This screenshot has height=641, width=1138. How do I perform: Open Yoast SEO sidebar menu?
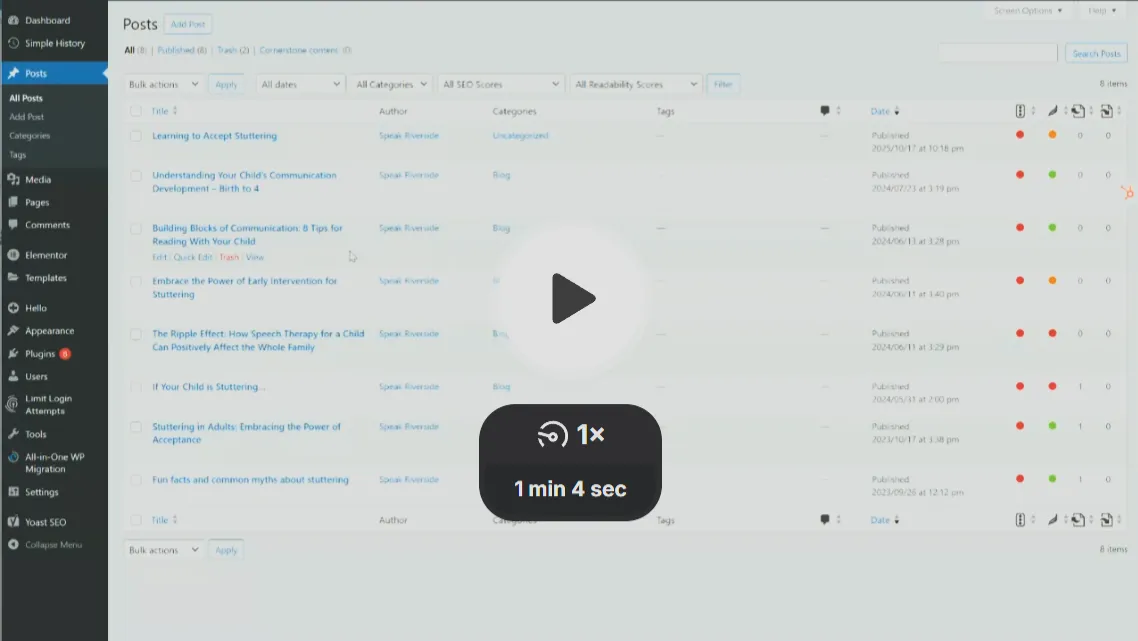[x=46, y=522]
